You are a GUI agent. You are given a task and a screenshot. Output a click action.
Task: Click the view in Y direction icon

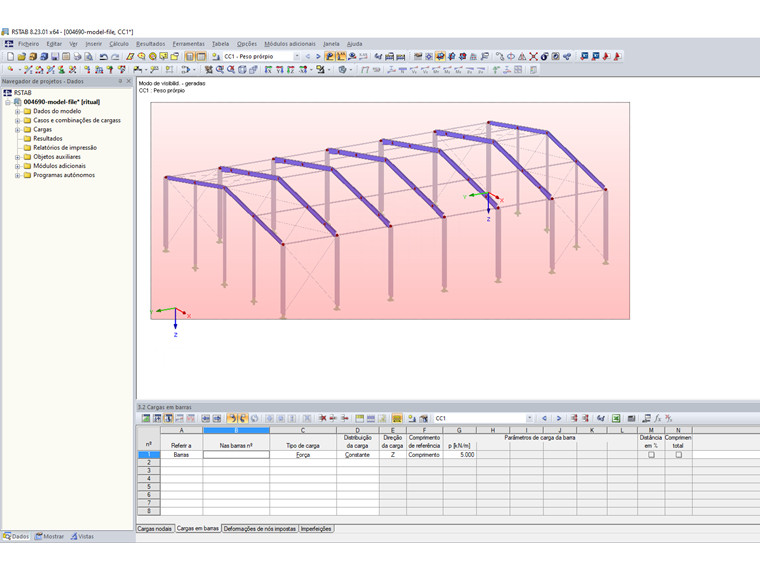(x=279, y=70)
